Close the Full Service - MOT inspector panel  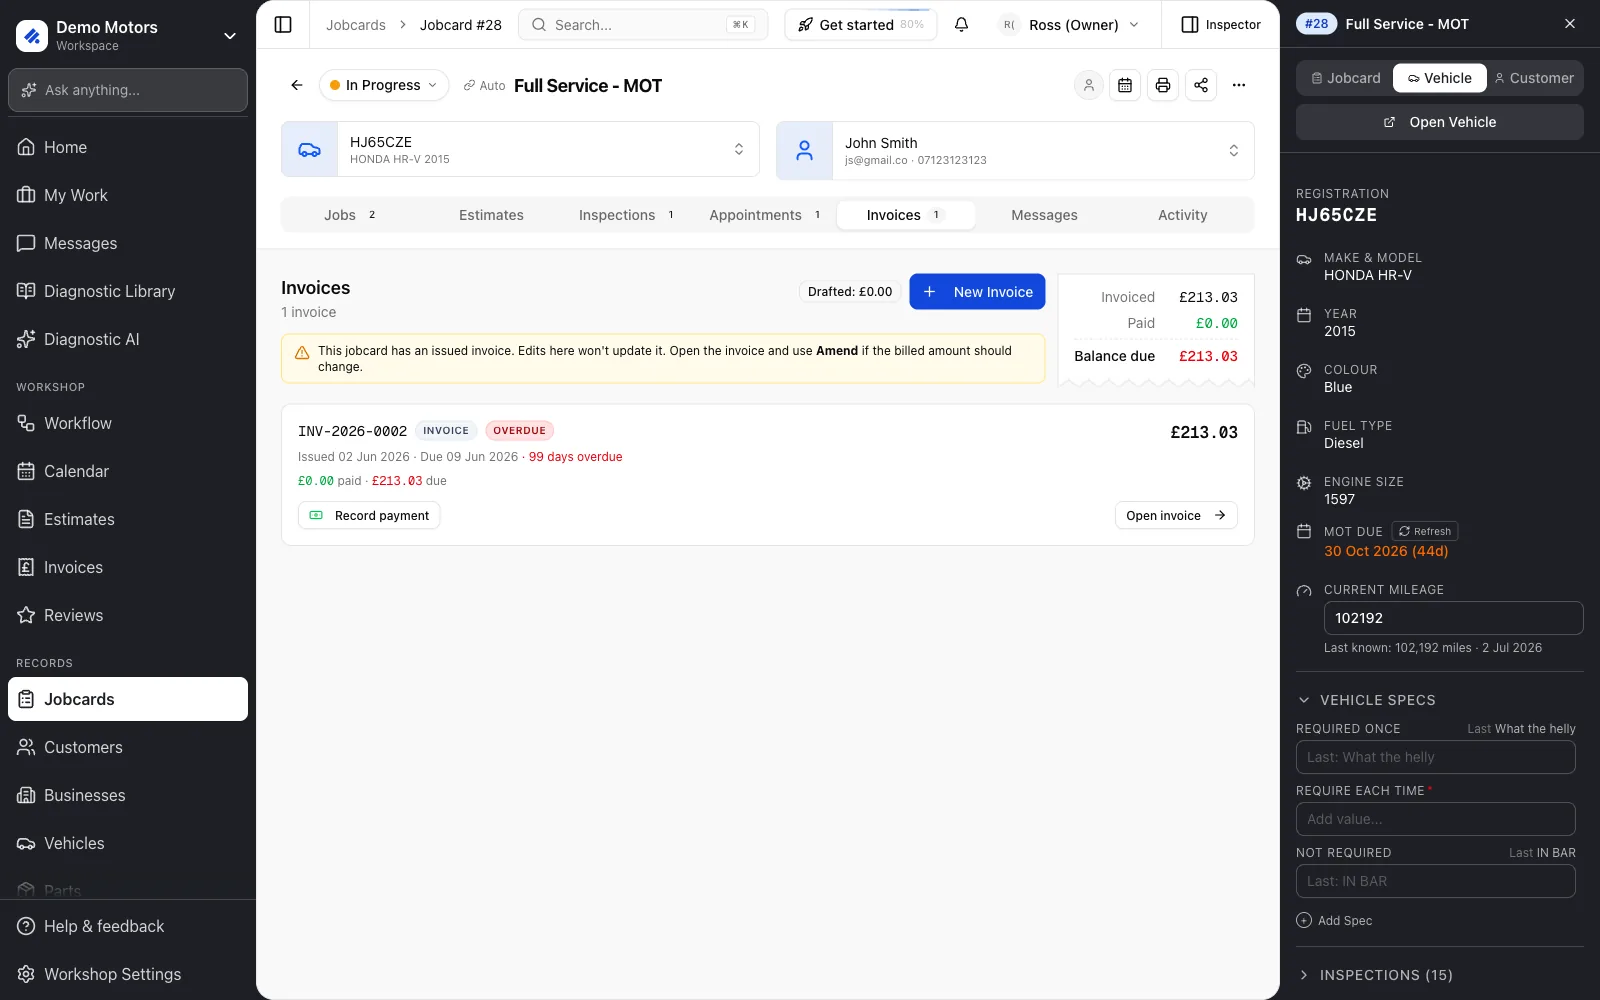pyautogui.click(x=1570, y=24)
